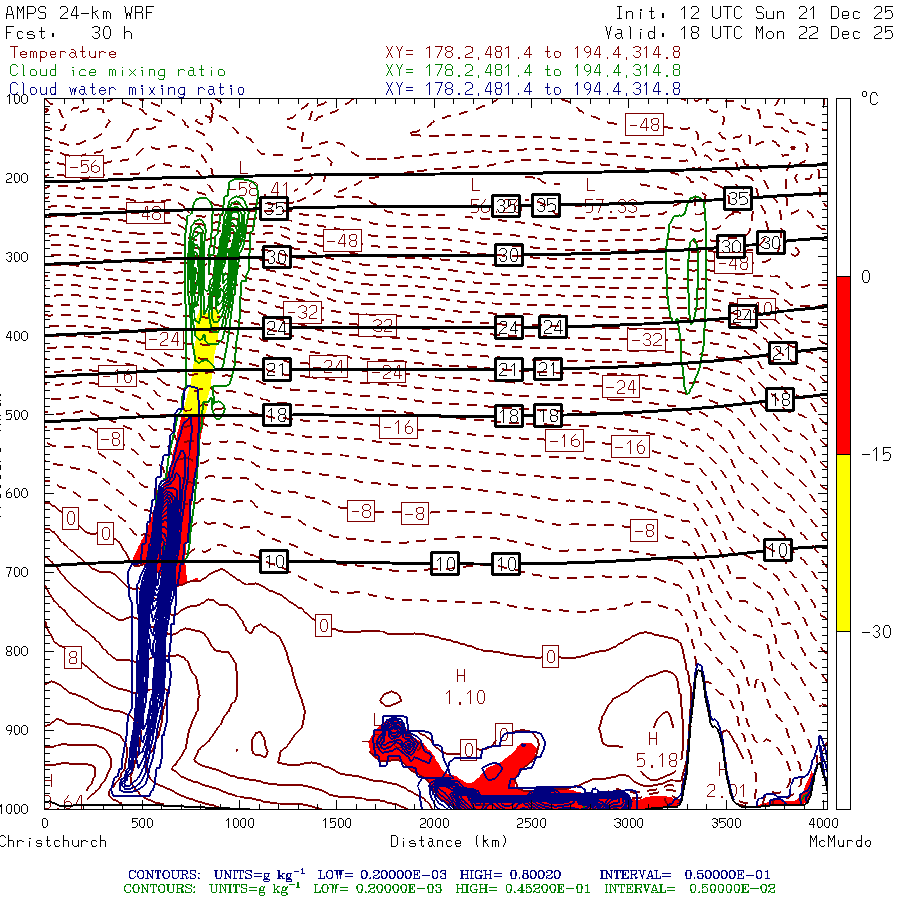Screen dimensions: 900x900
Task: Click the green XY coordinates line
Action: pos(533,71)
